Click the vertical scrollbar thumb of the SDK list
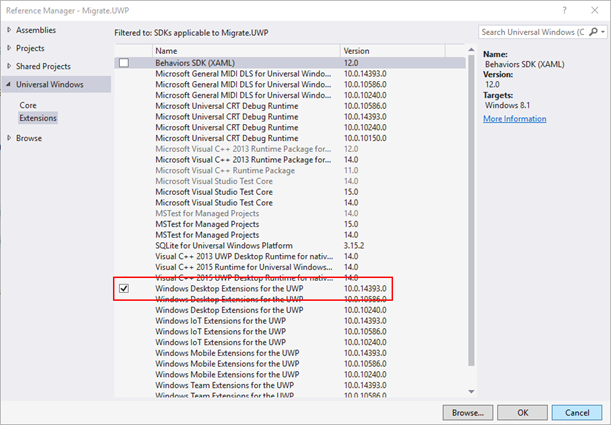Screen dimensions: 611x425 (471, 210)
